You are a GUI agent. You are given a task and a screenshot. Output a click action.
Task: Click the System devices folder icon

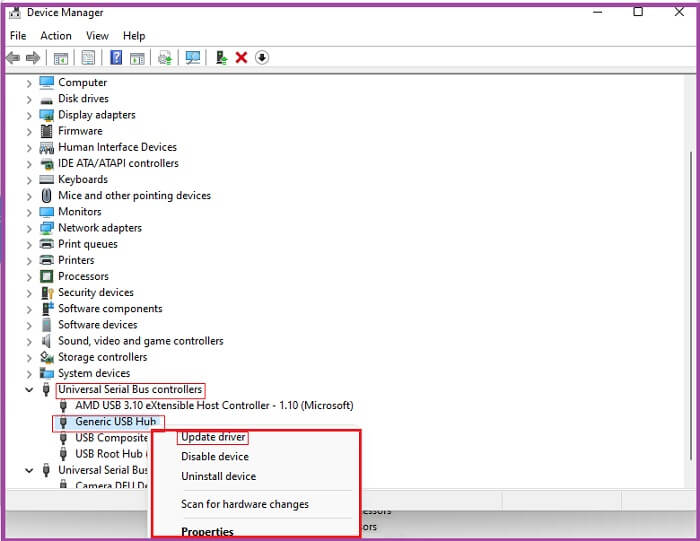[x=46, y=373]
